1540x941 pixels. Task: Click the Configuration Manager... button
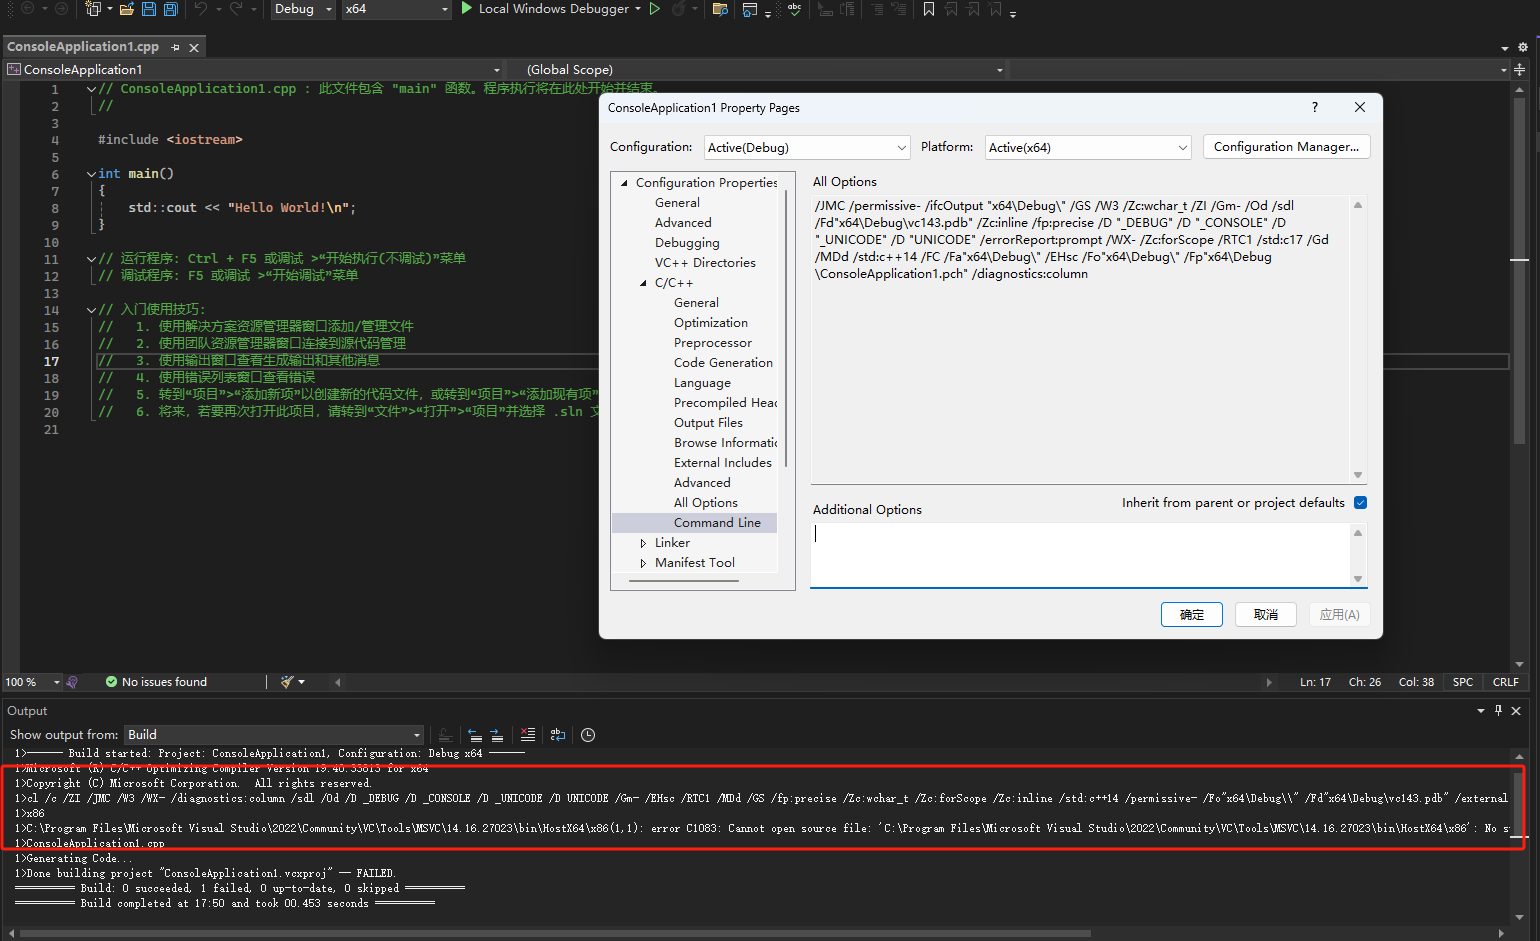coord(1286,147)
